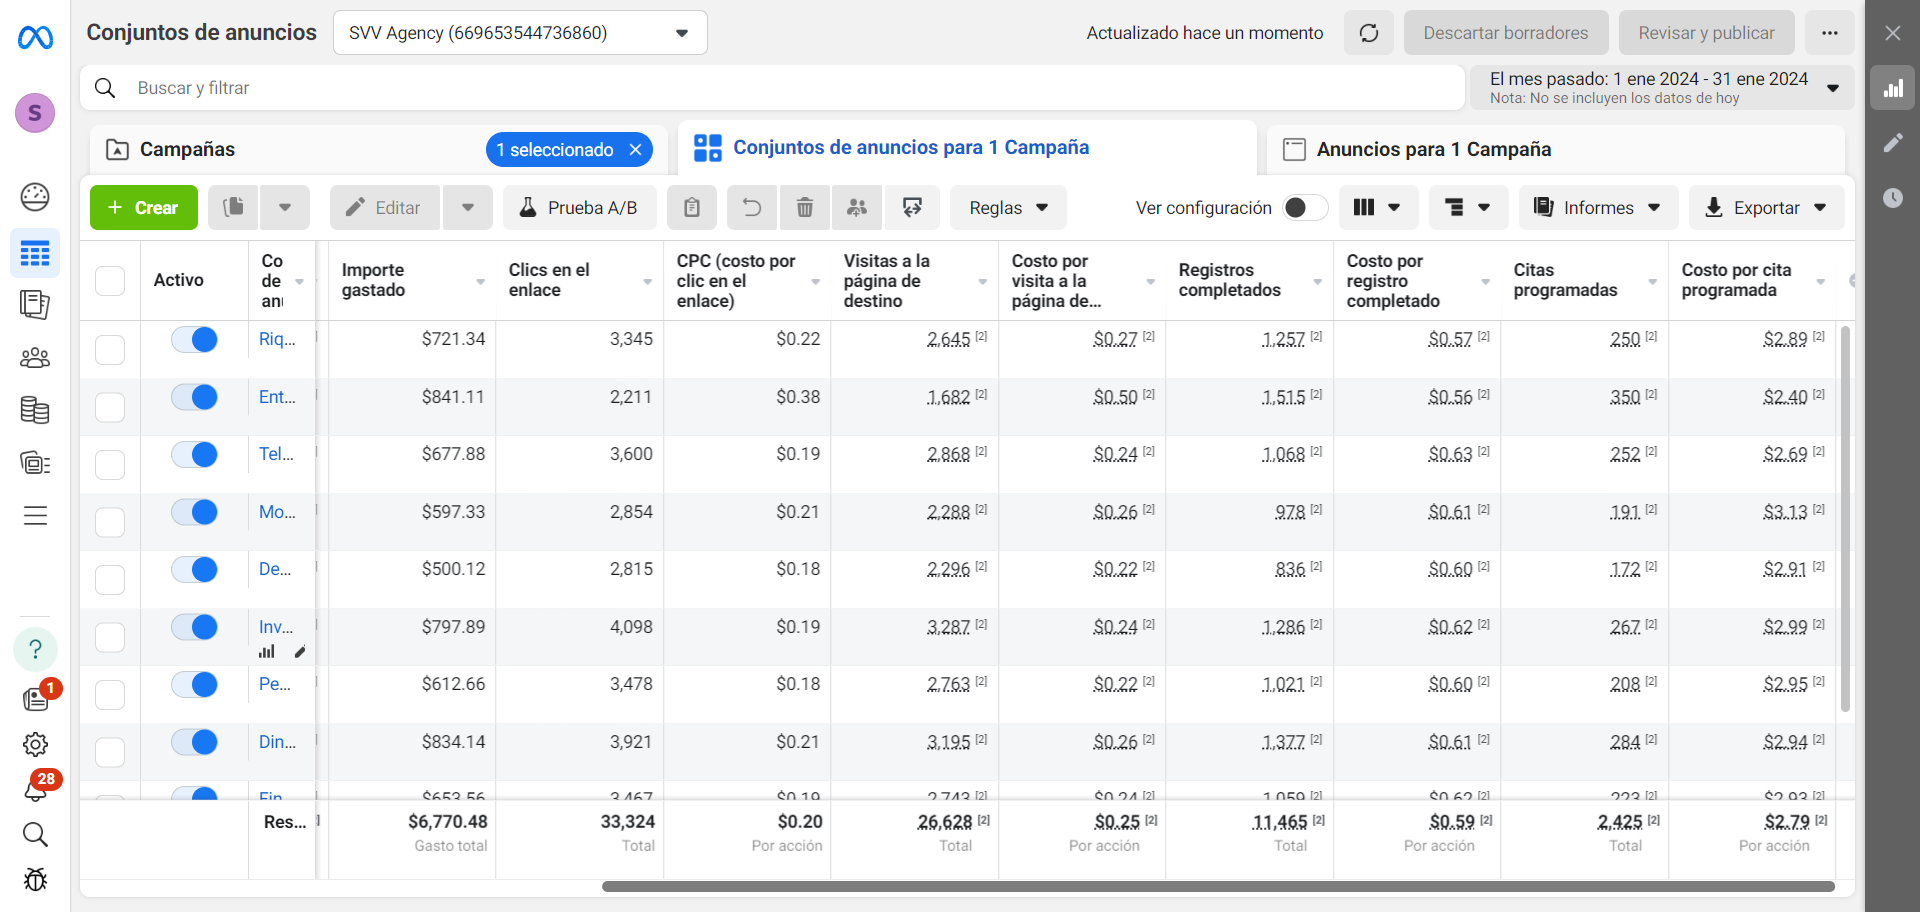1920x912 pixels.
Task: Open the SVV Agency account dropdown
Action: coord(520,33)
